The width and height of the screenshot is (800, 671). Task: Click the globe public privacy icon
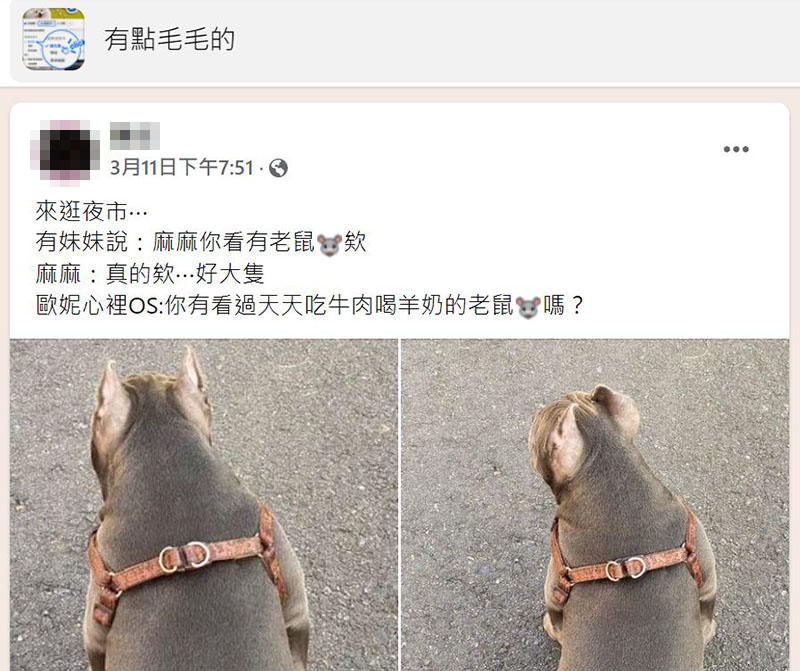[x=278, y=168]
